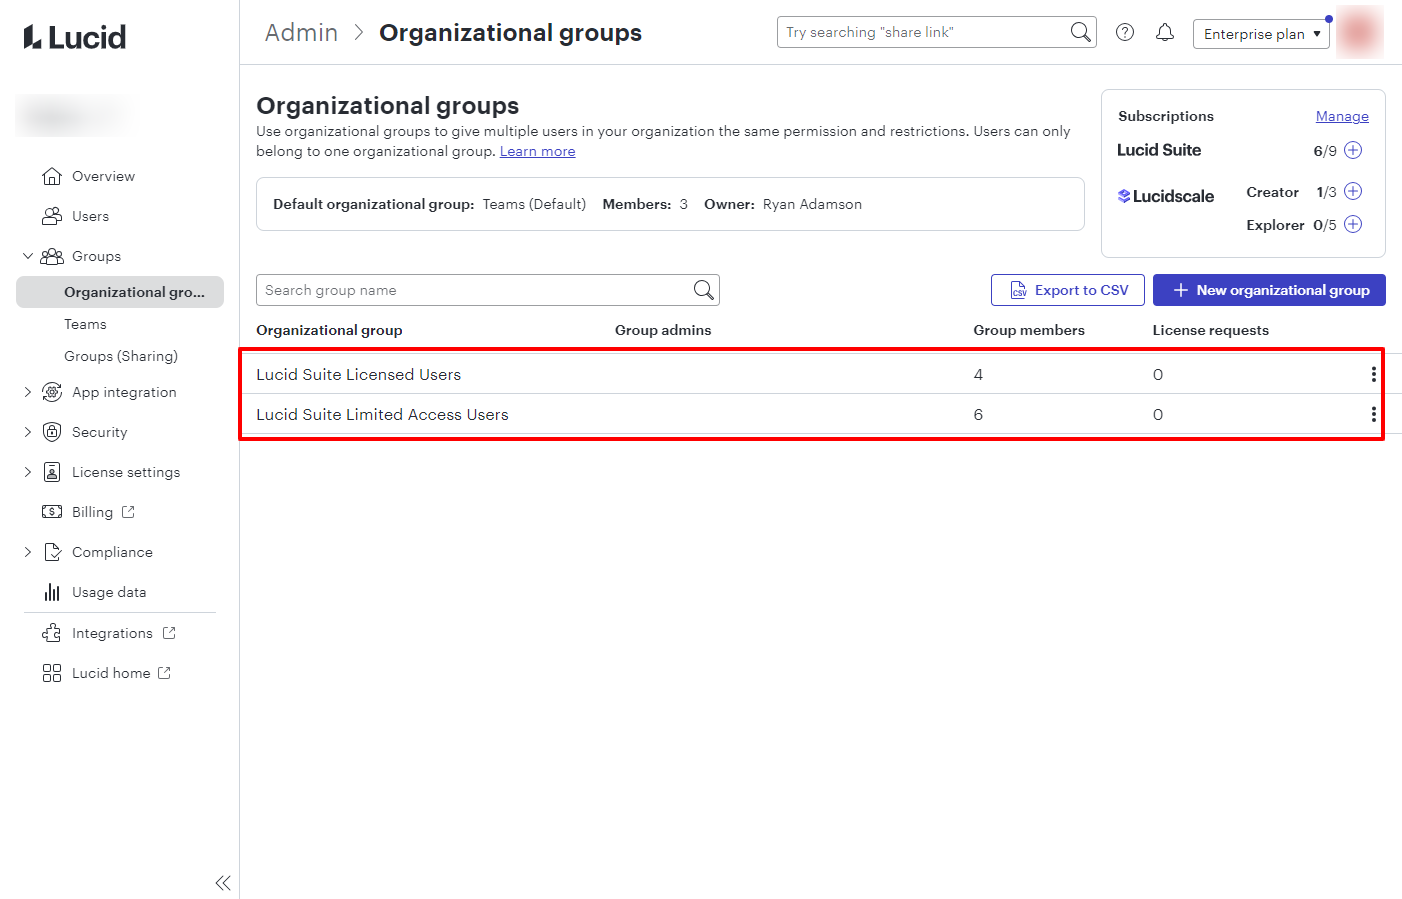Image resolution: width=1402 pixels, height=899 pixels.
Task: Click the Billing icon
Action: [x=52, y=512]
